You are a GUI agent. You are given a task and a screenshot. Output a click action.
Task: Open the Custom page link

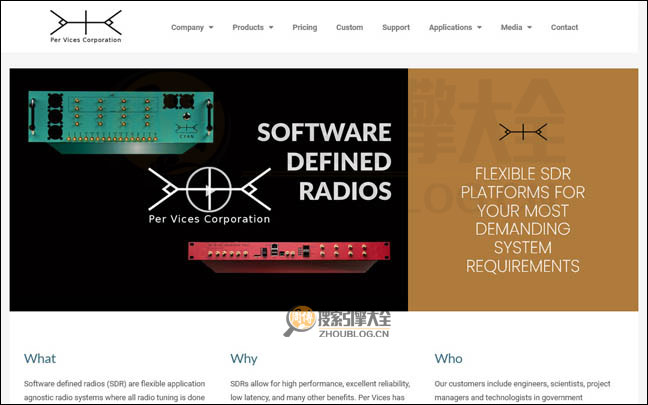click(x=349, y=27)
